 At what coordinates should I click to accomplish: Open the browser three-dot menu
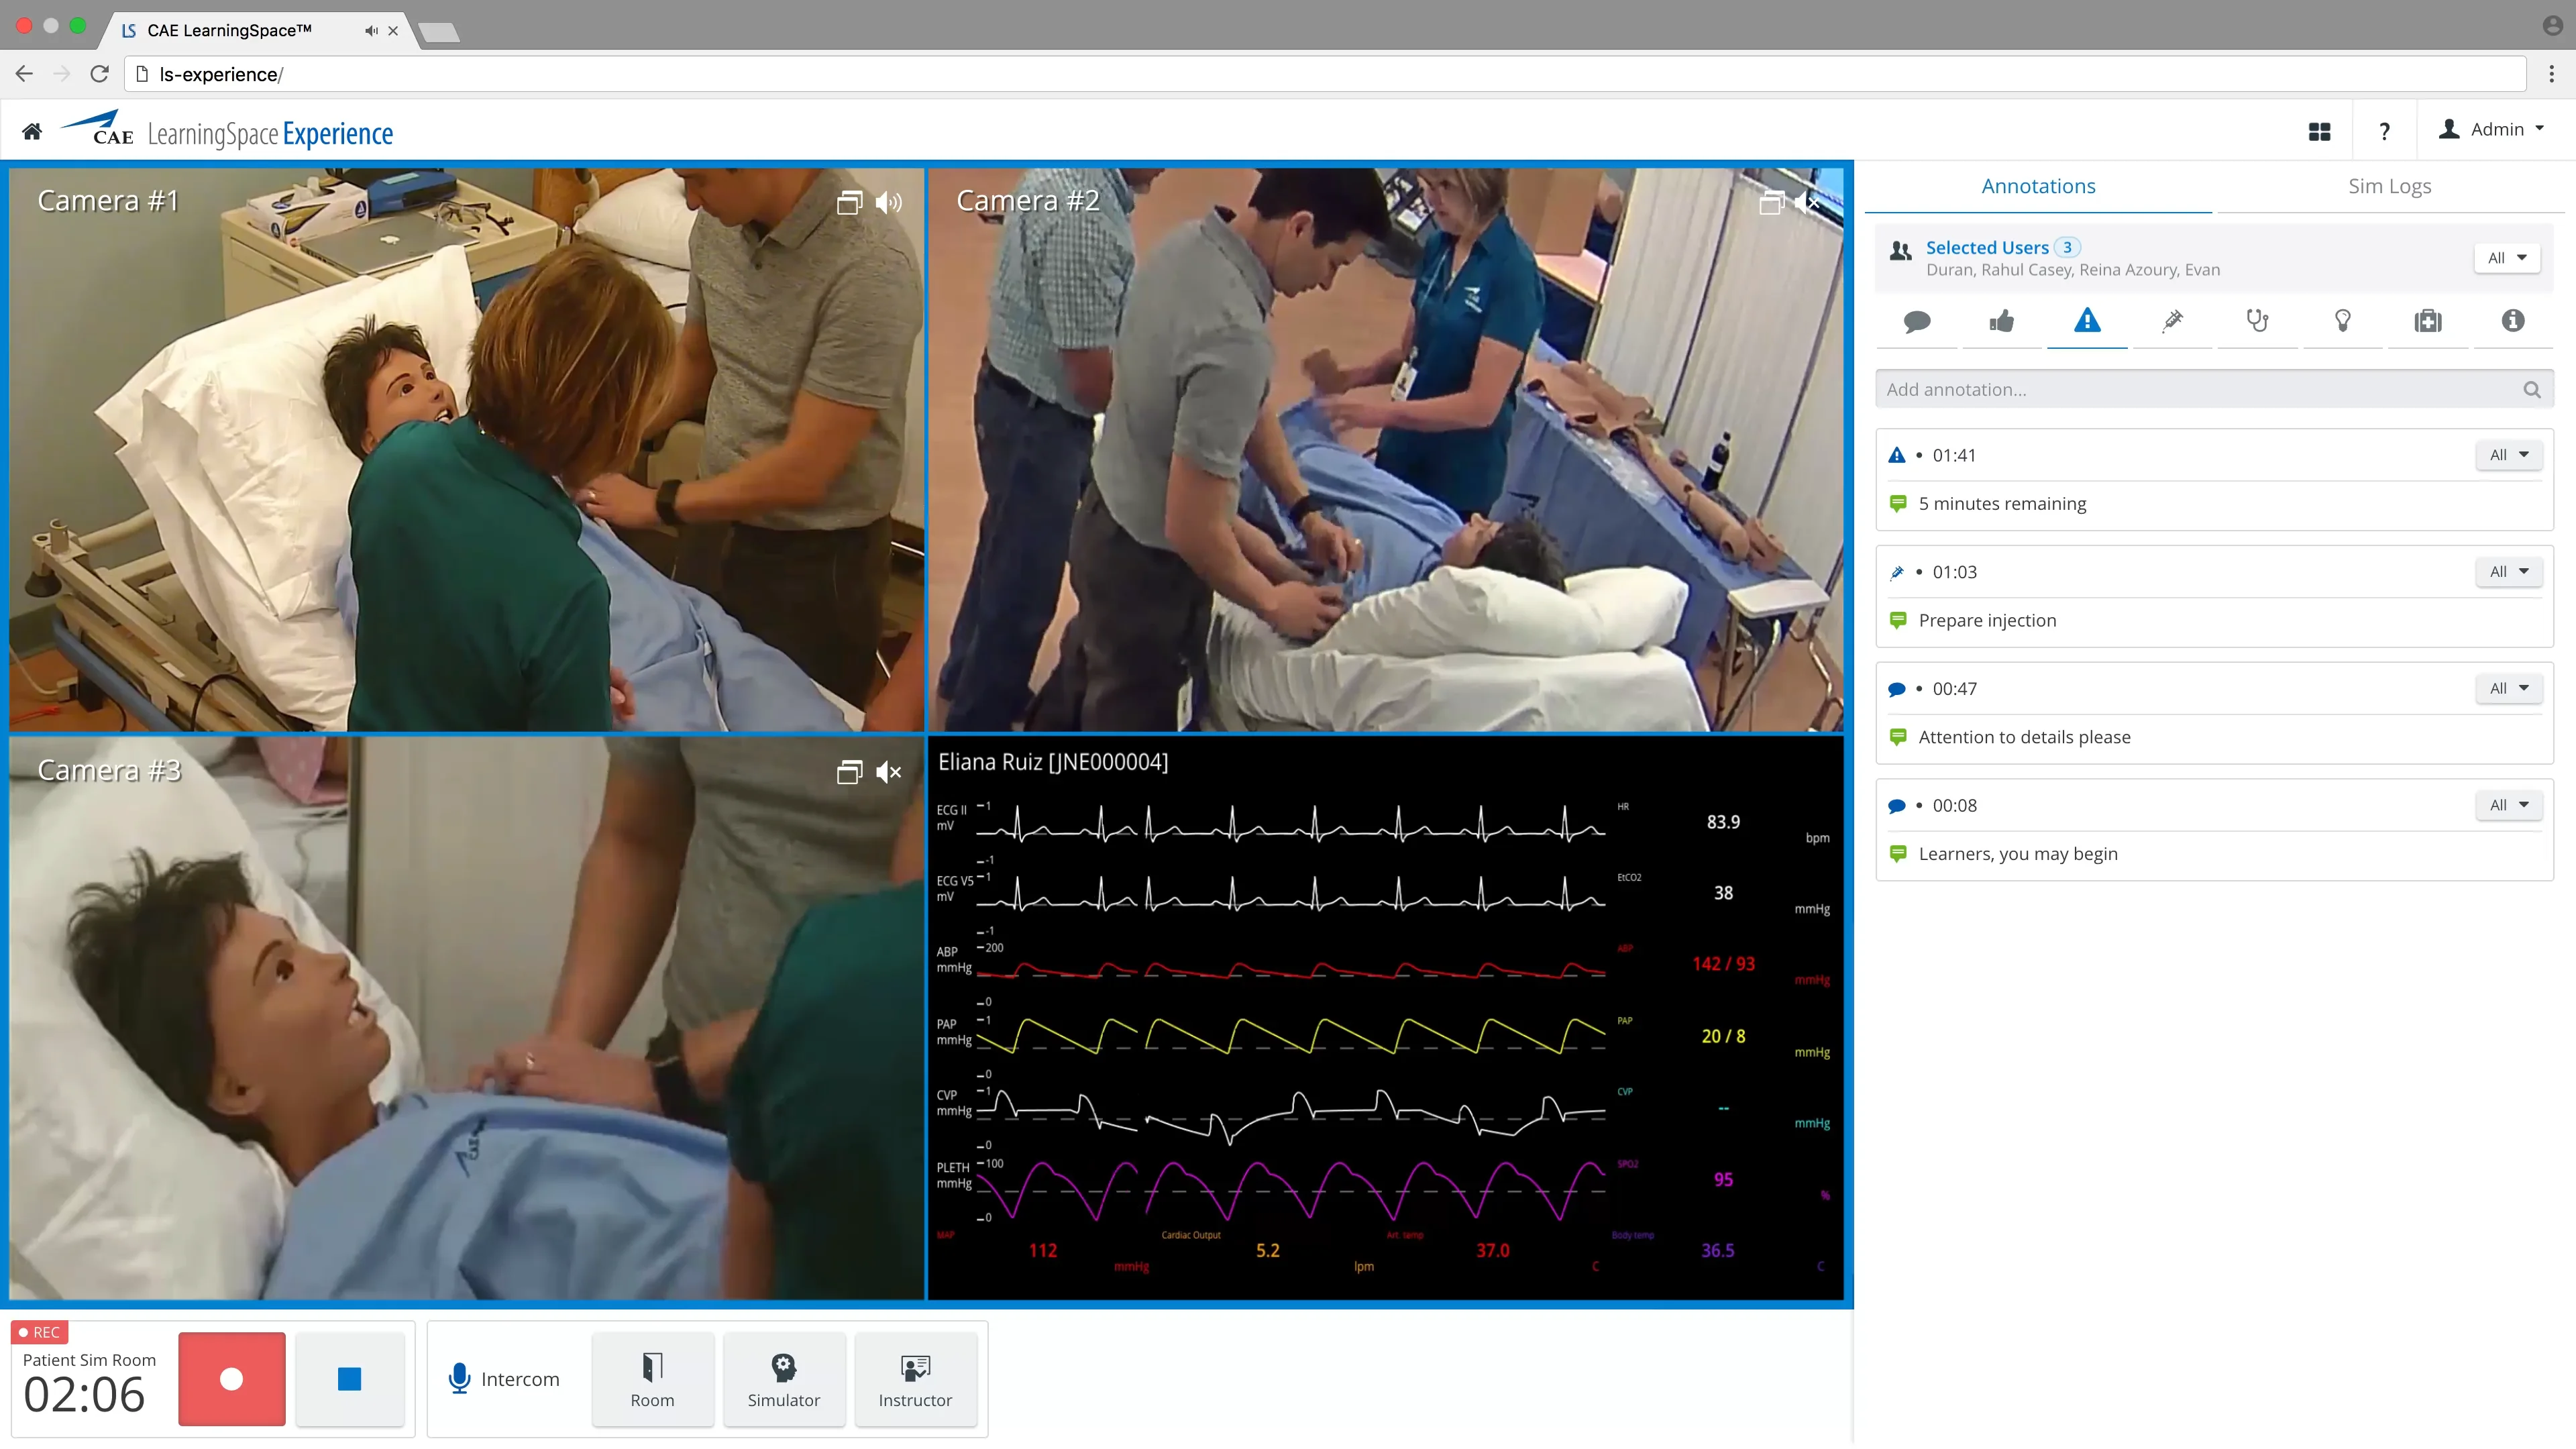[x=2551, y=74]
